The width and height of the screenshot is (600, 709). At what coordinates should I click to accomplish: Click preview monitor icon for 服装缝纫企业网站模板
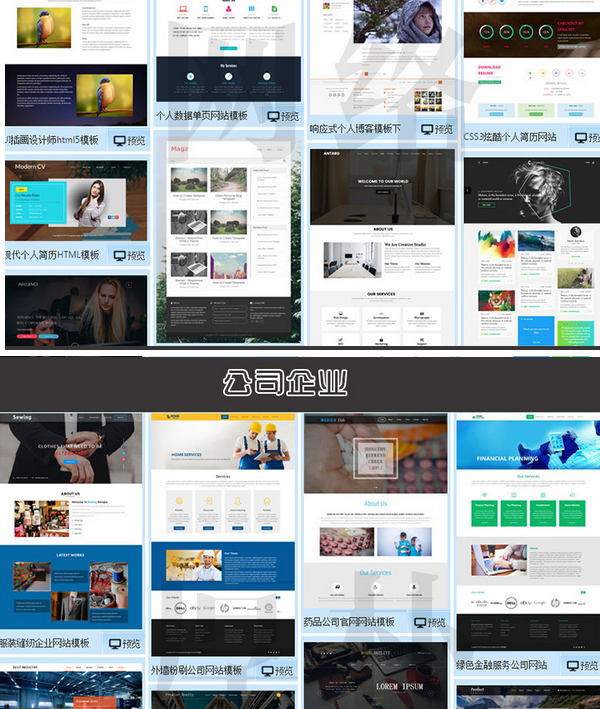coord(116,644)
